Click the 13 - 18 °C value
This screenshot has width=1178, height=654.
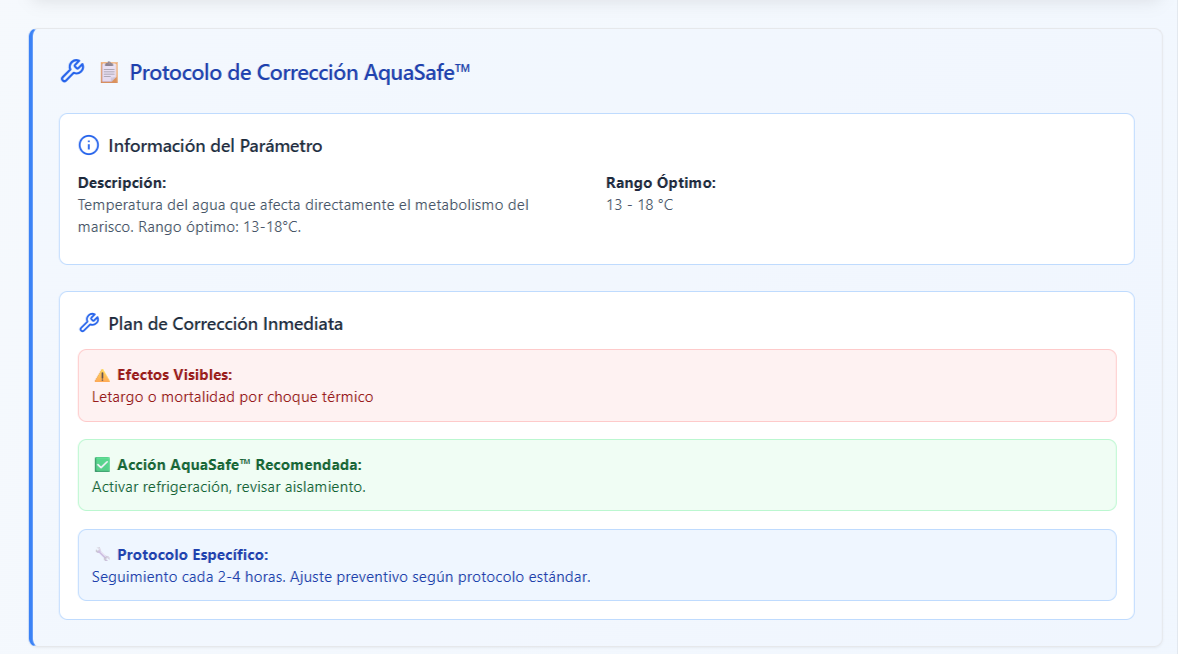pyautogui.click(x=640, y=205)
